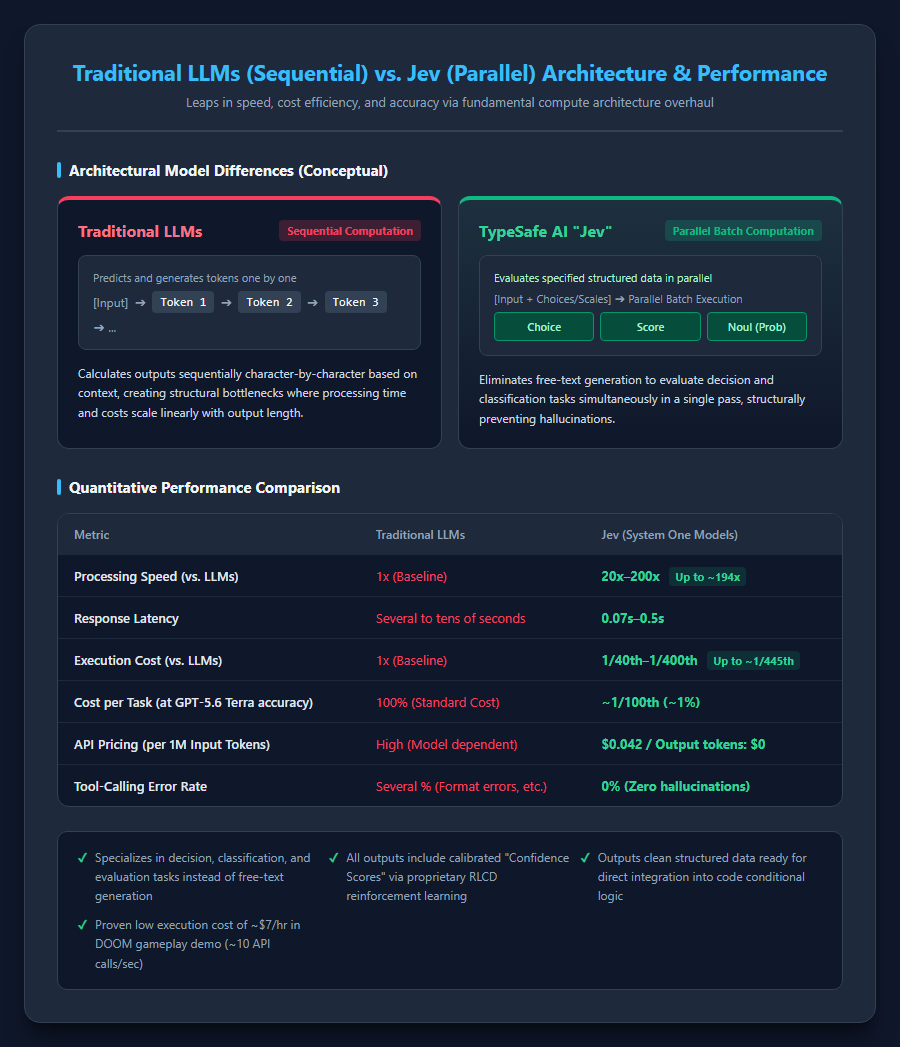
Task: Select the "Tool-Calling Error Rate" row label
Action: (140, 787)
